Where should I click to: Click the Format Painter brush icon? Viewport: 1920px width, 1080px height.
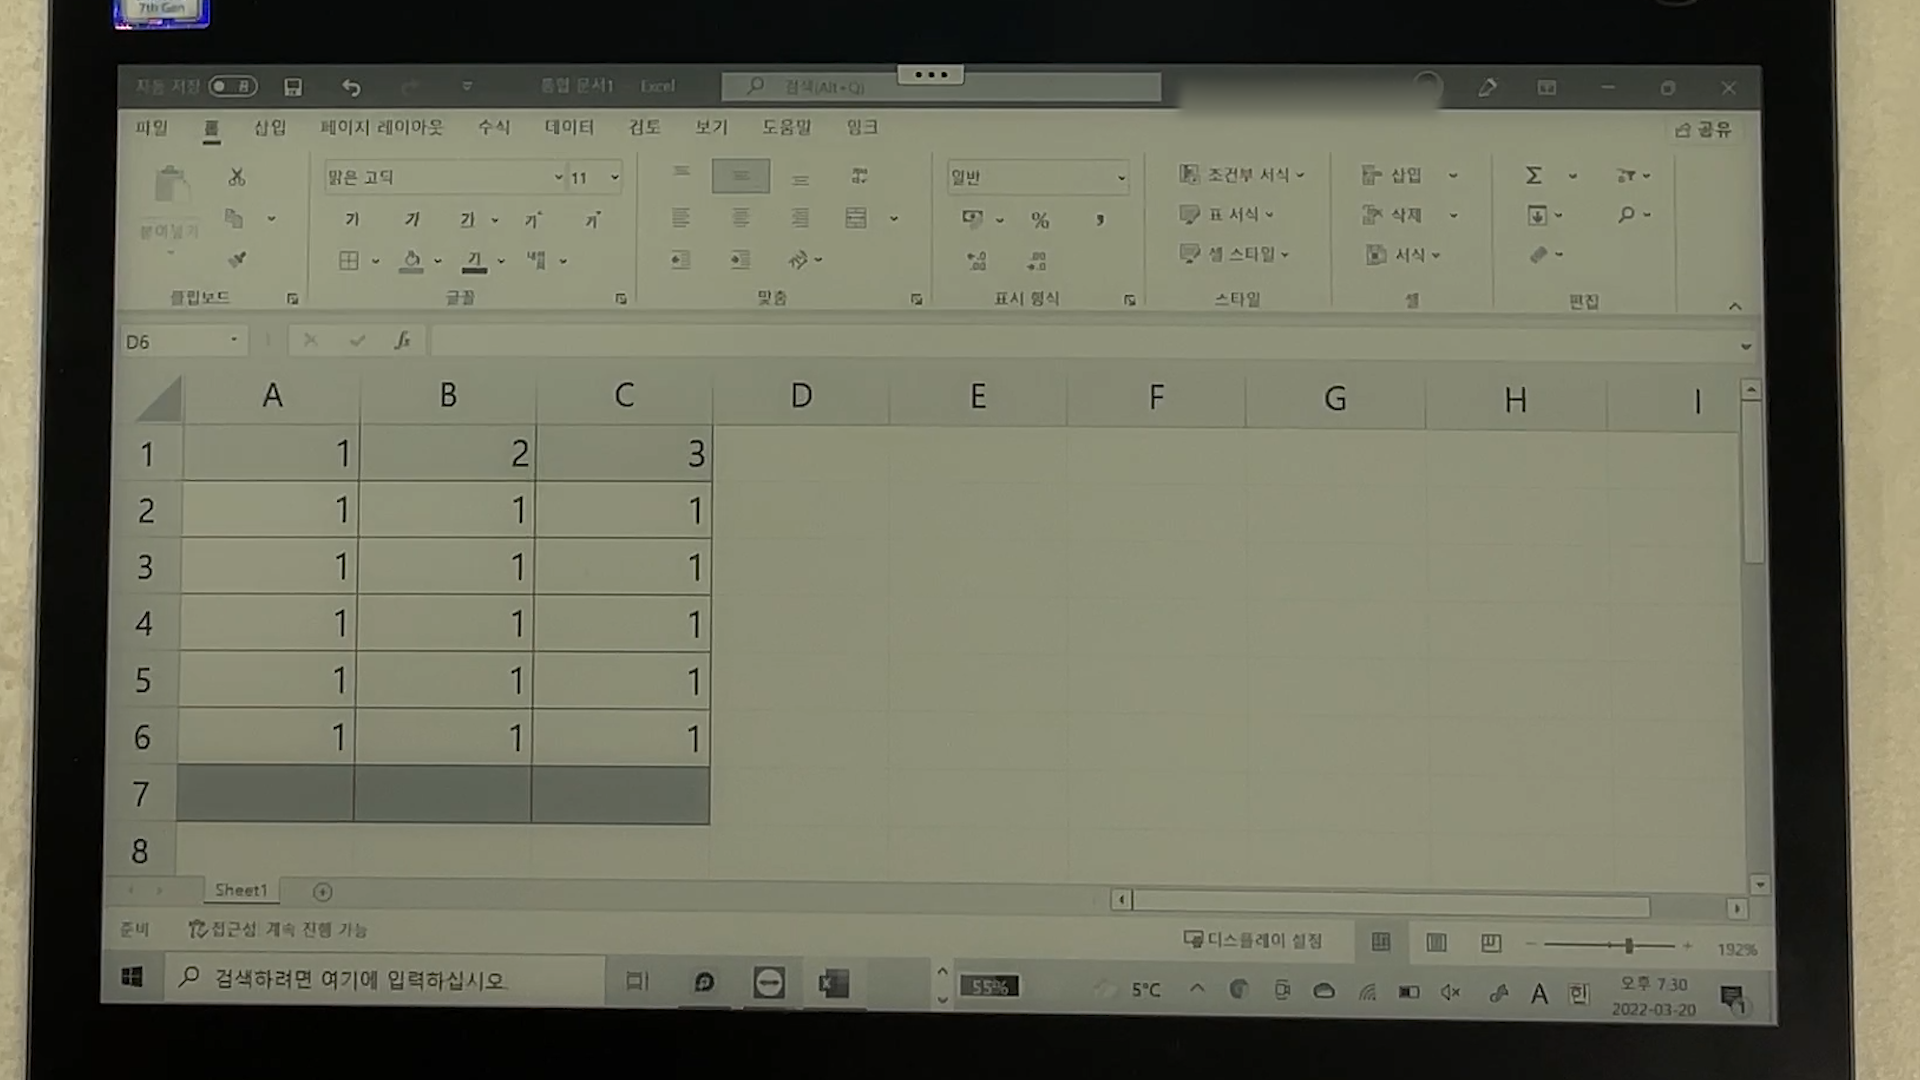[x=237, y=260]
